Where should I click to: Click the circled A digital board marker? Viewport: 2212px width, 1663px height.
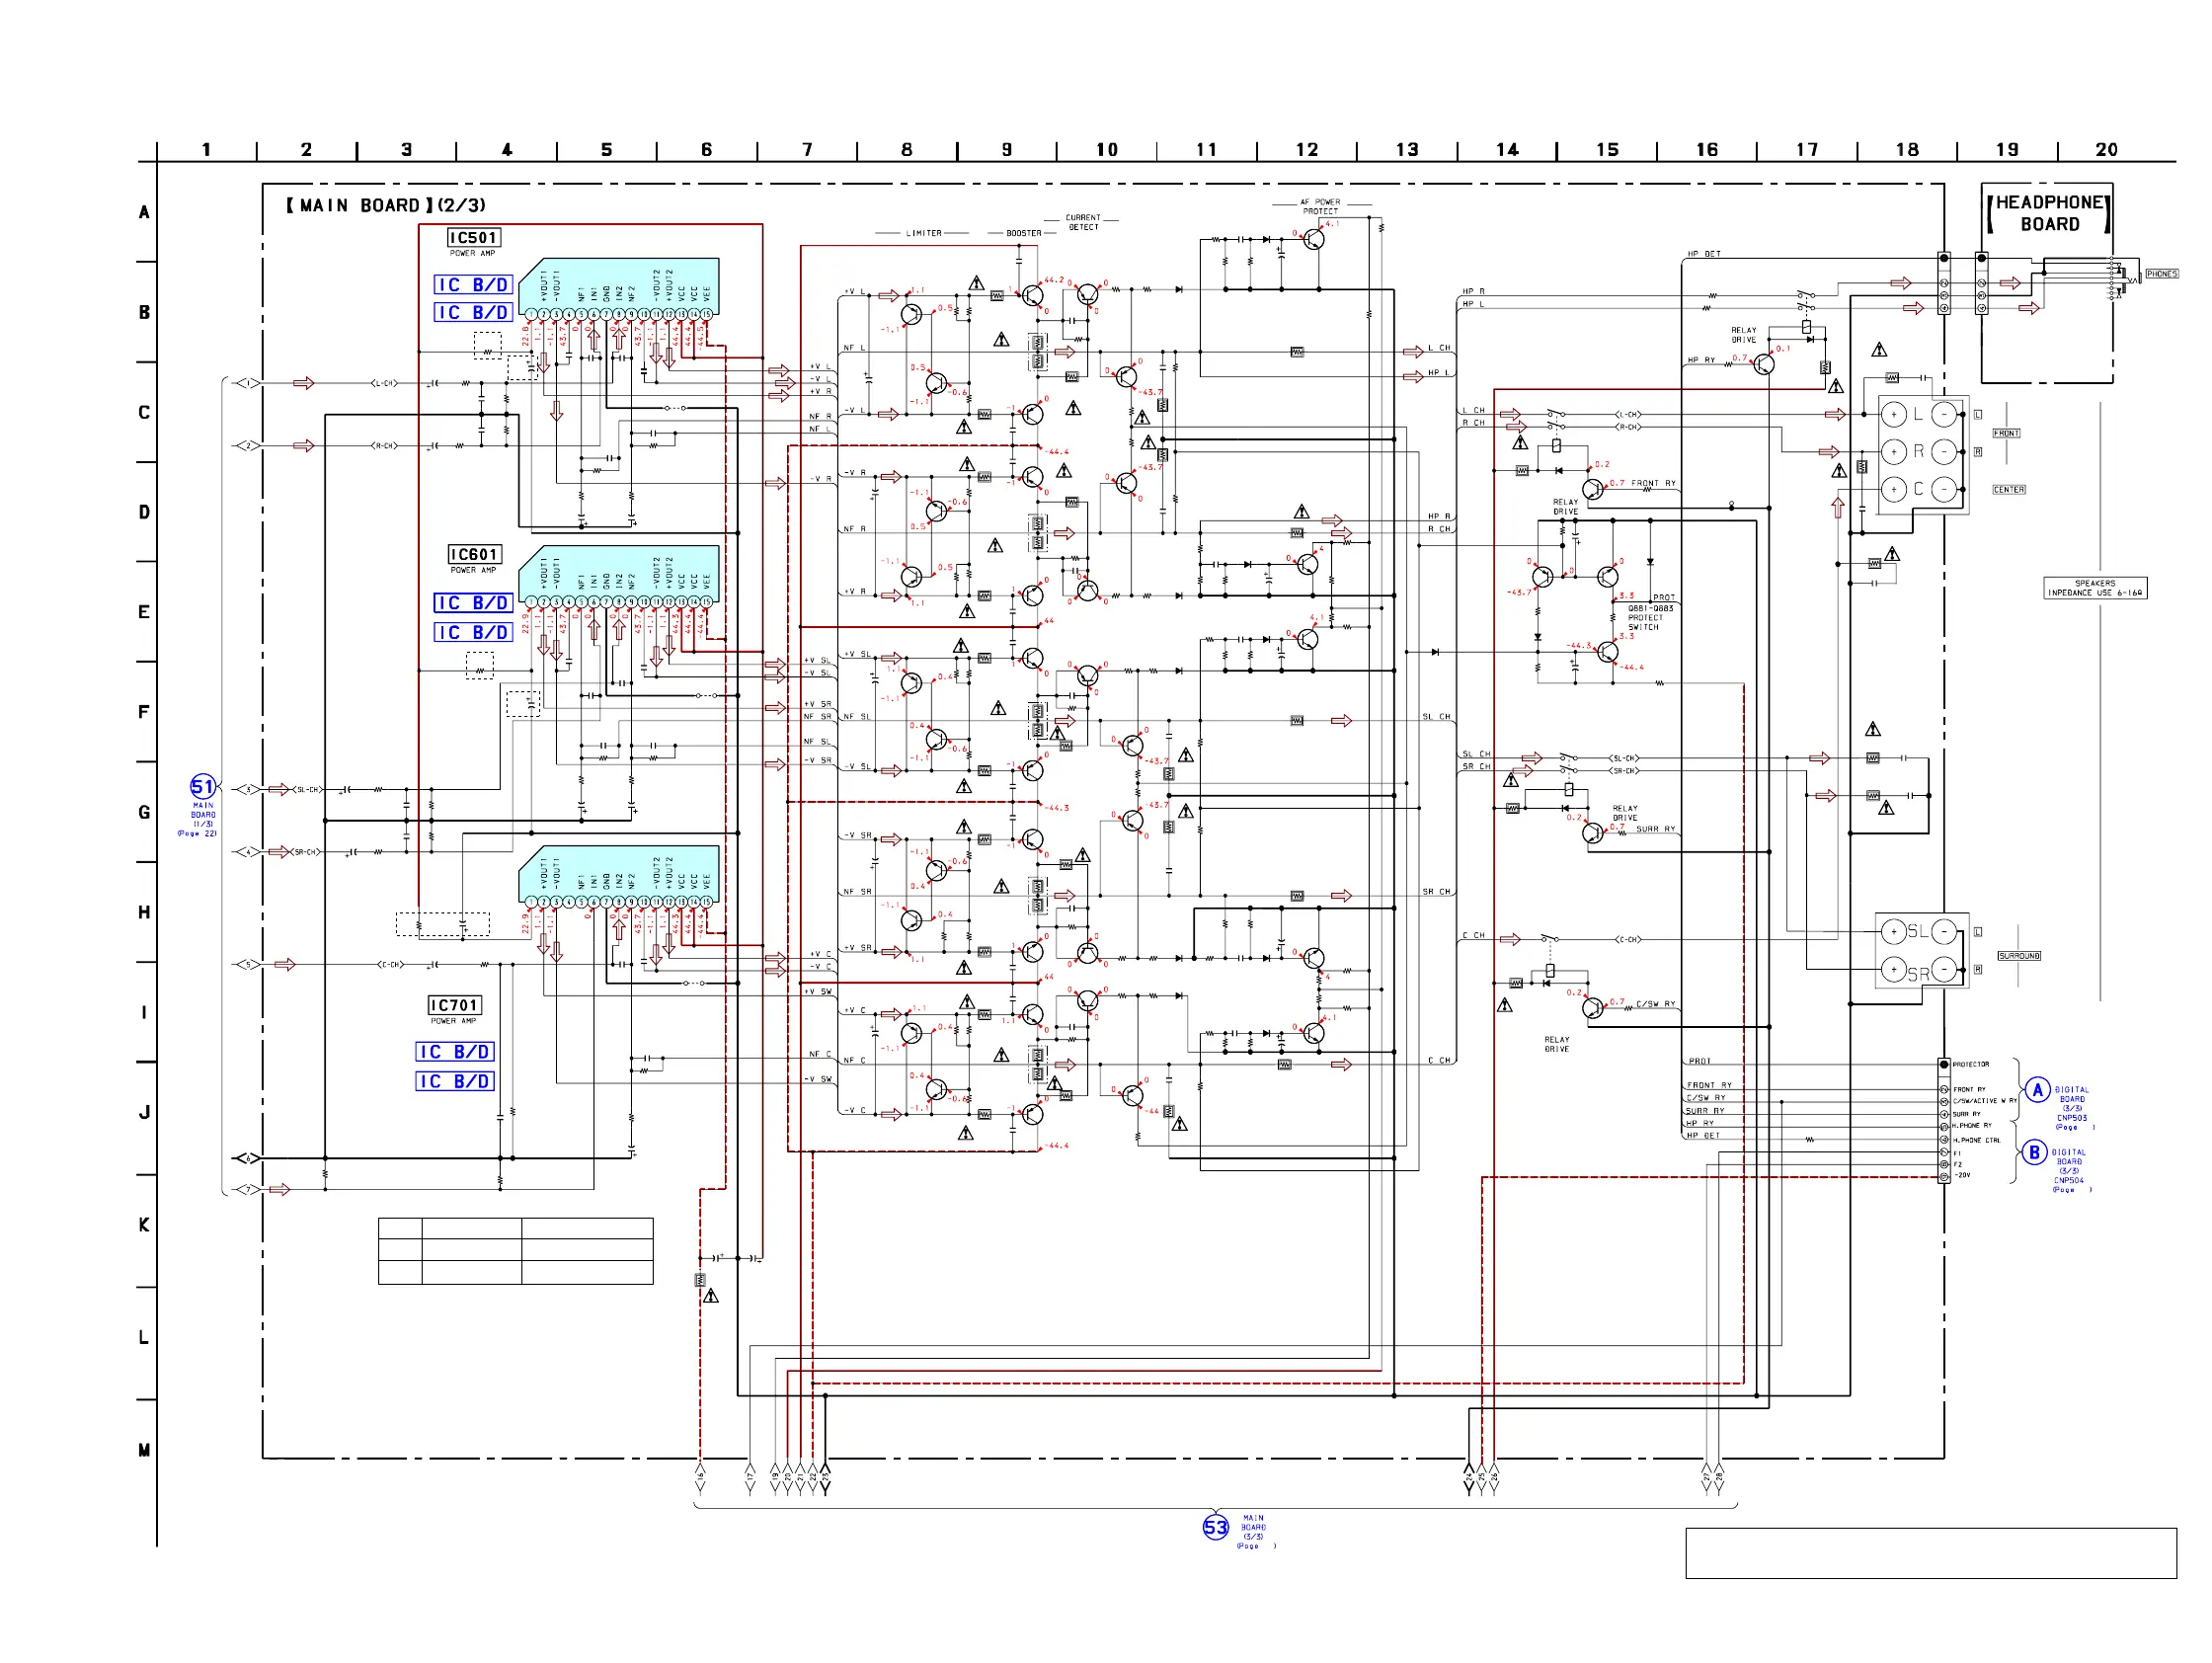click(x=2037, y=1090)
